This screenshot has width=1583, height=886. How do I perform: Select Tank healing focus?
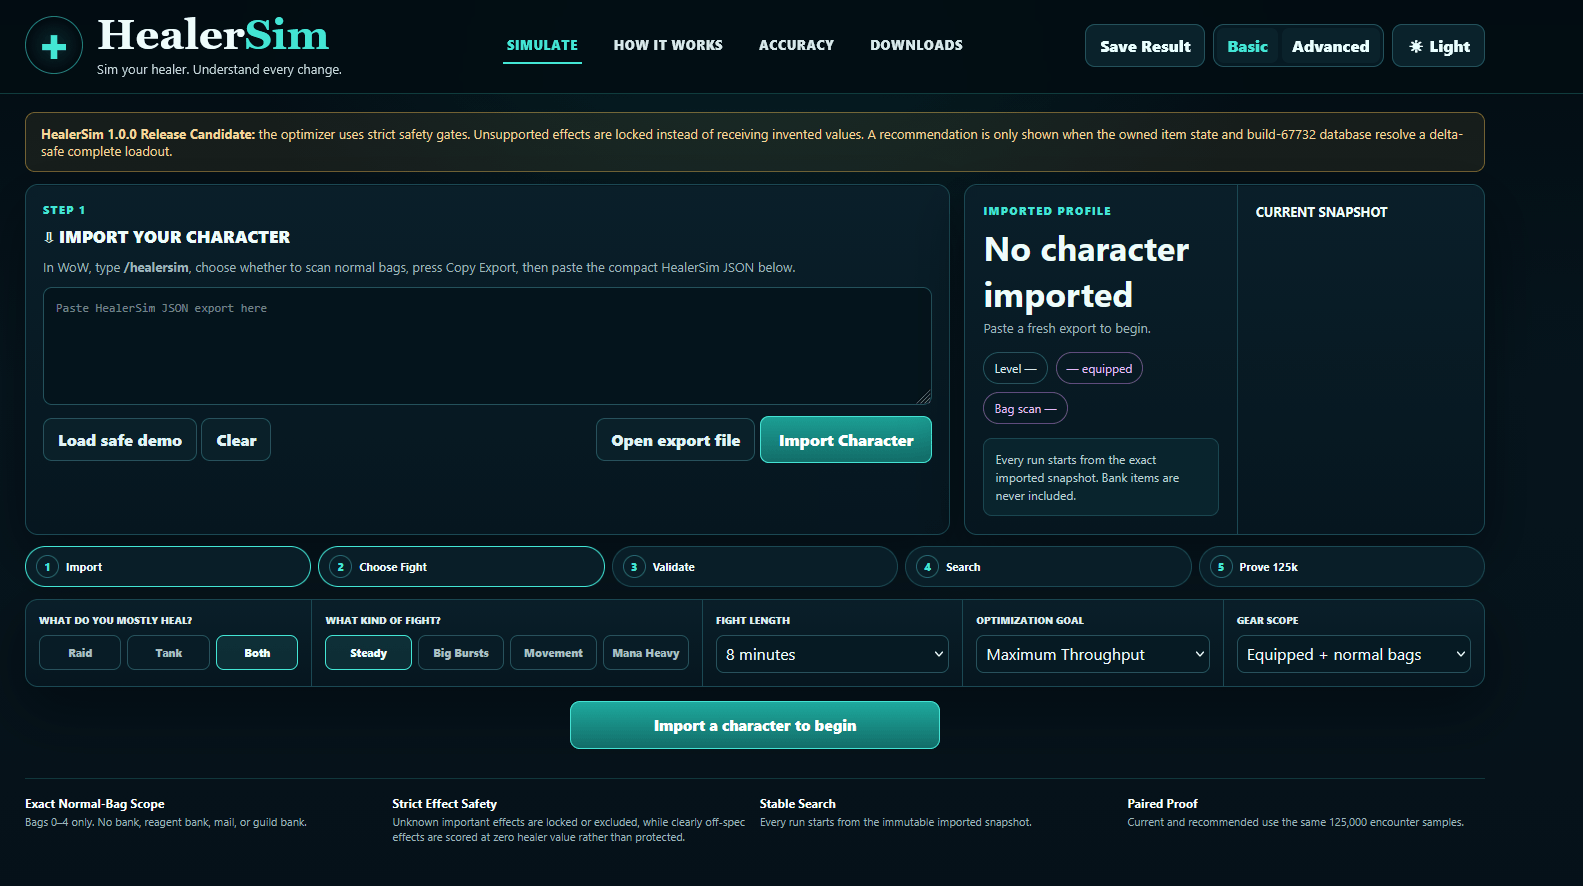[168, 653]
